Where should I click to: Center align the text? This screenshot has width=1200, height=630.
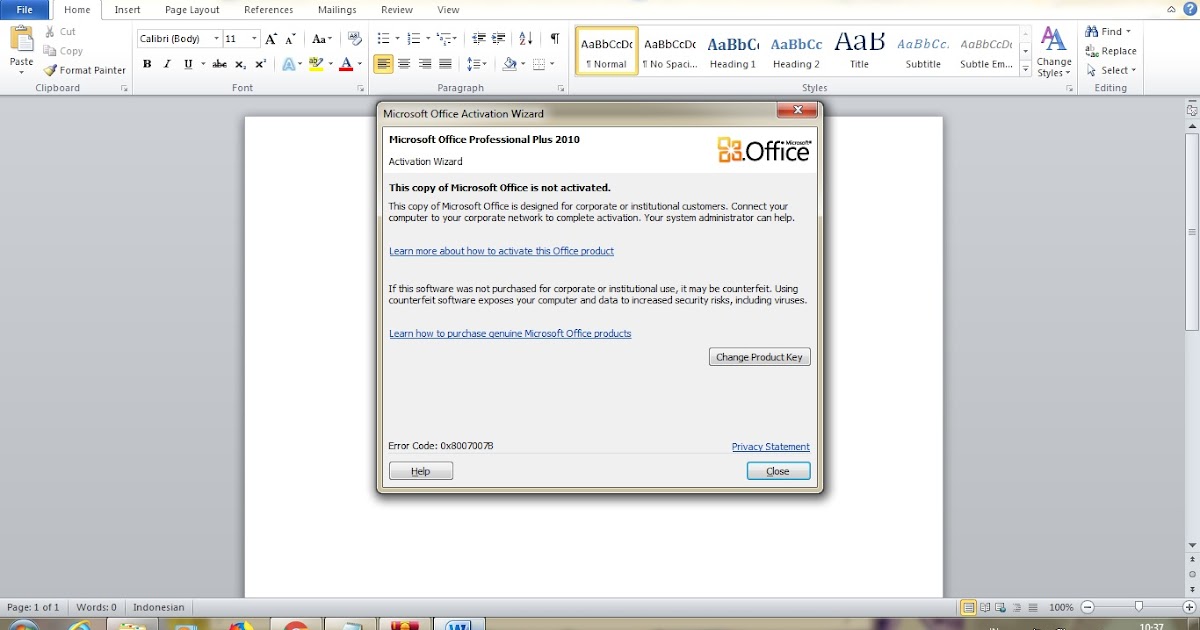point(404,64)
